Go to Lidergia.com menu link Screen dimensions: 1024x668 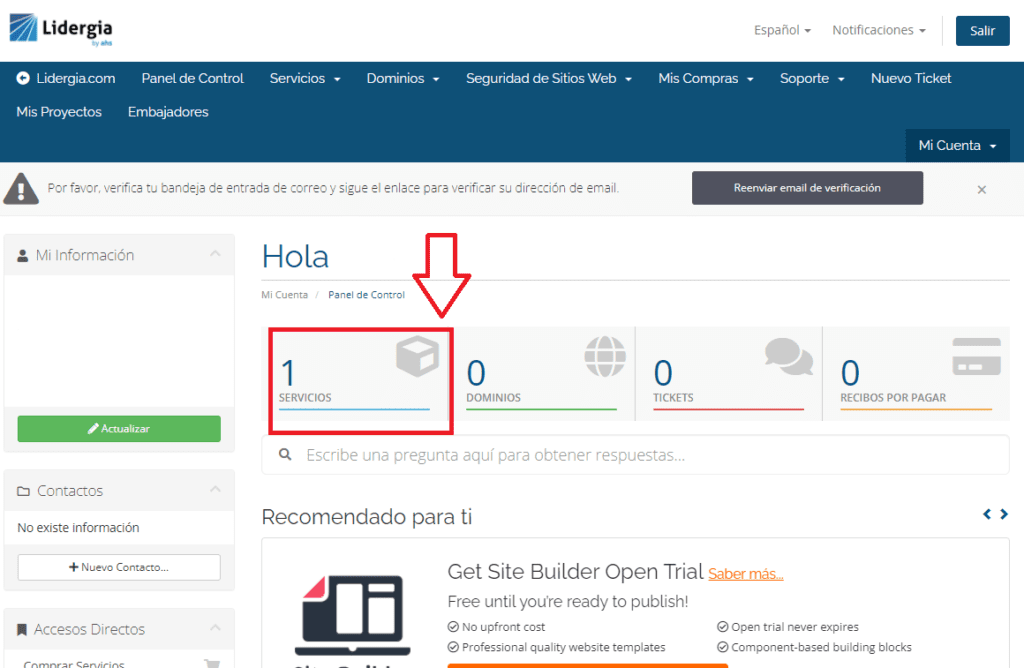coord(76,78)
